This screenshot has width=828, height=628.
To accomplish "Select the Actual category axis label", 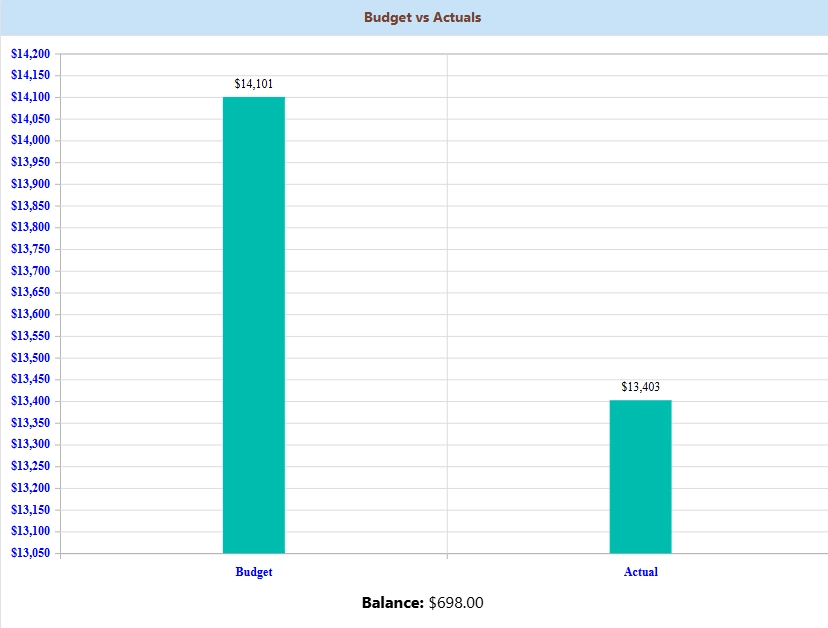I will pyautogui.click(x=641, y=571).
